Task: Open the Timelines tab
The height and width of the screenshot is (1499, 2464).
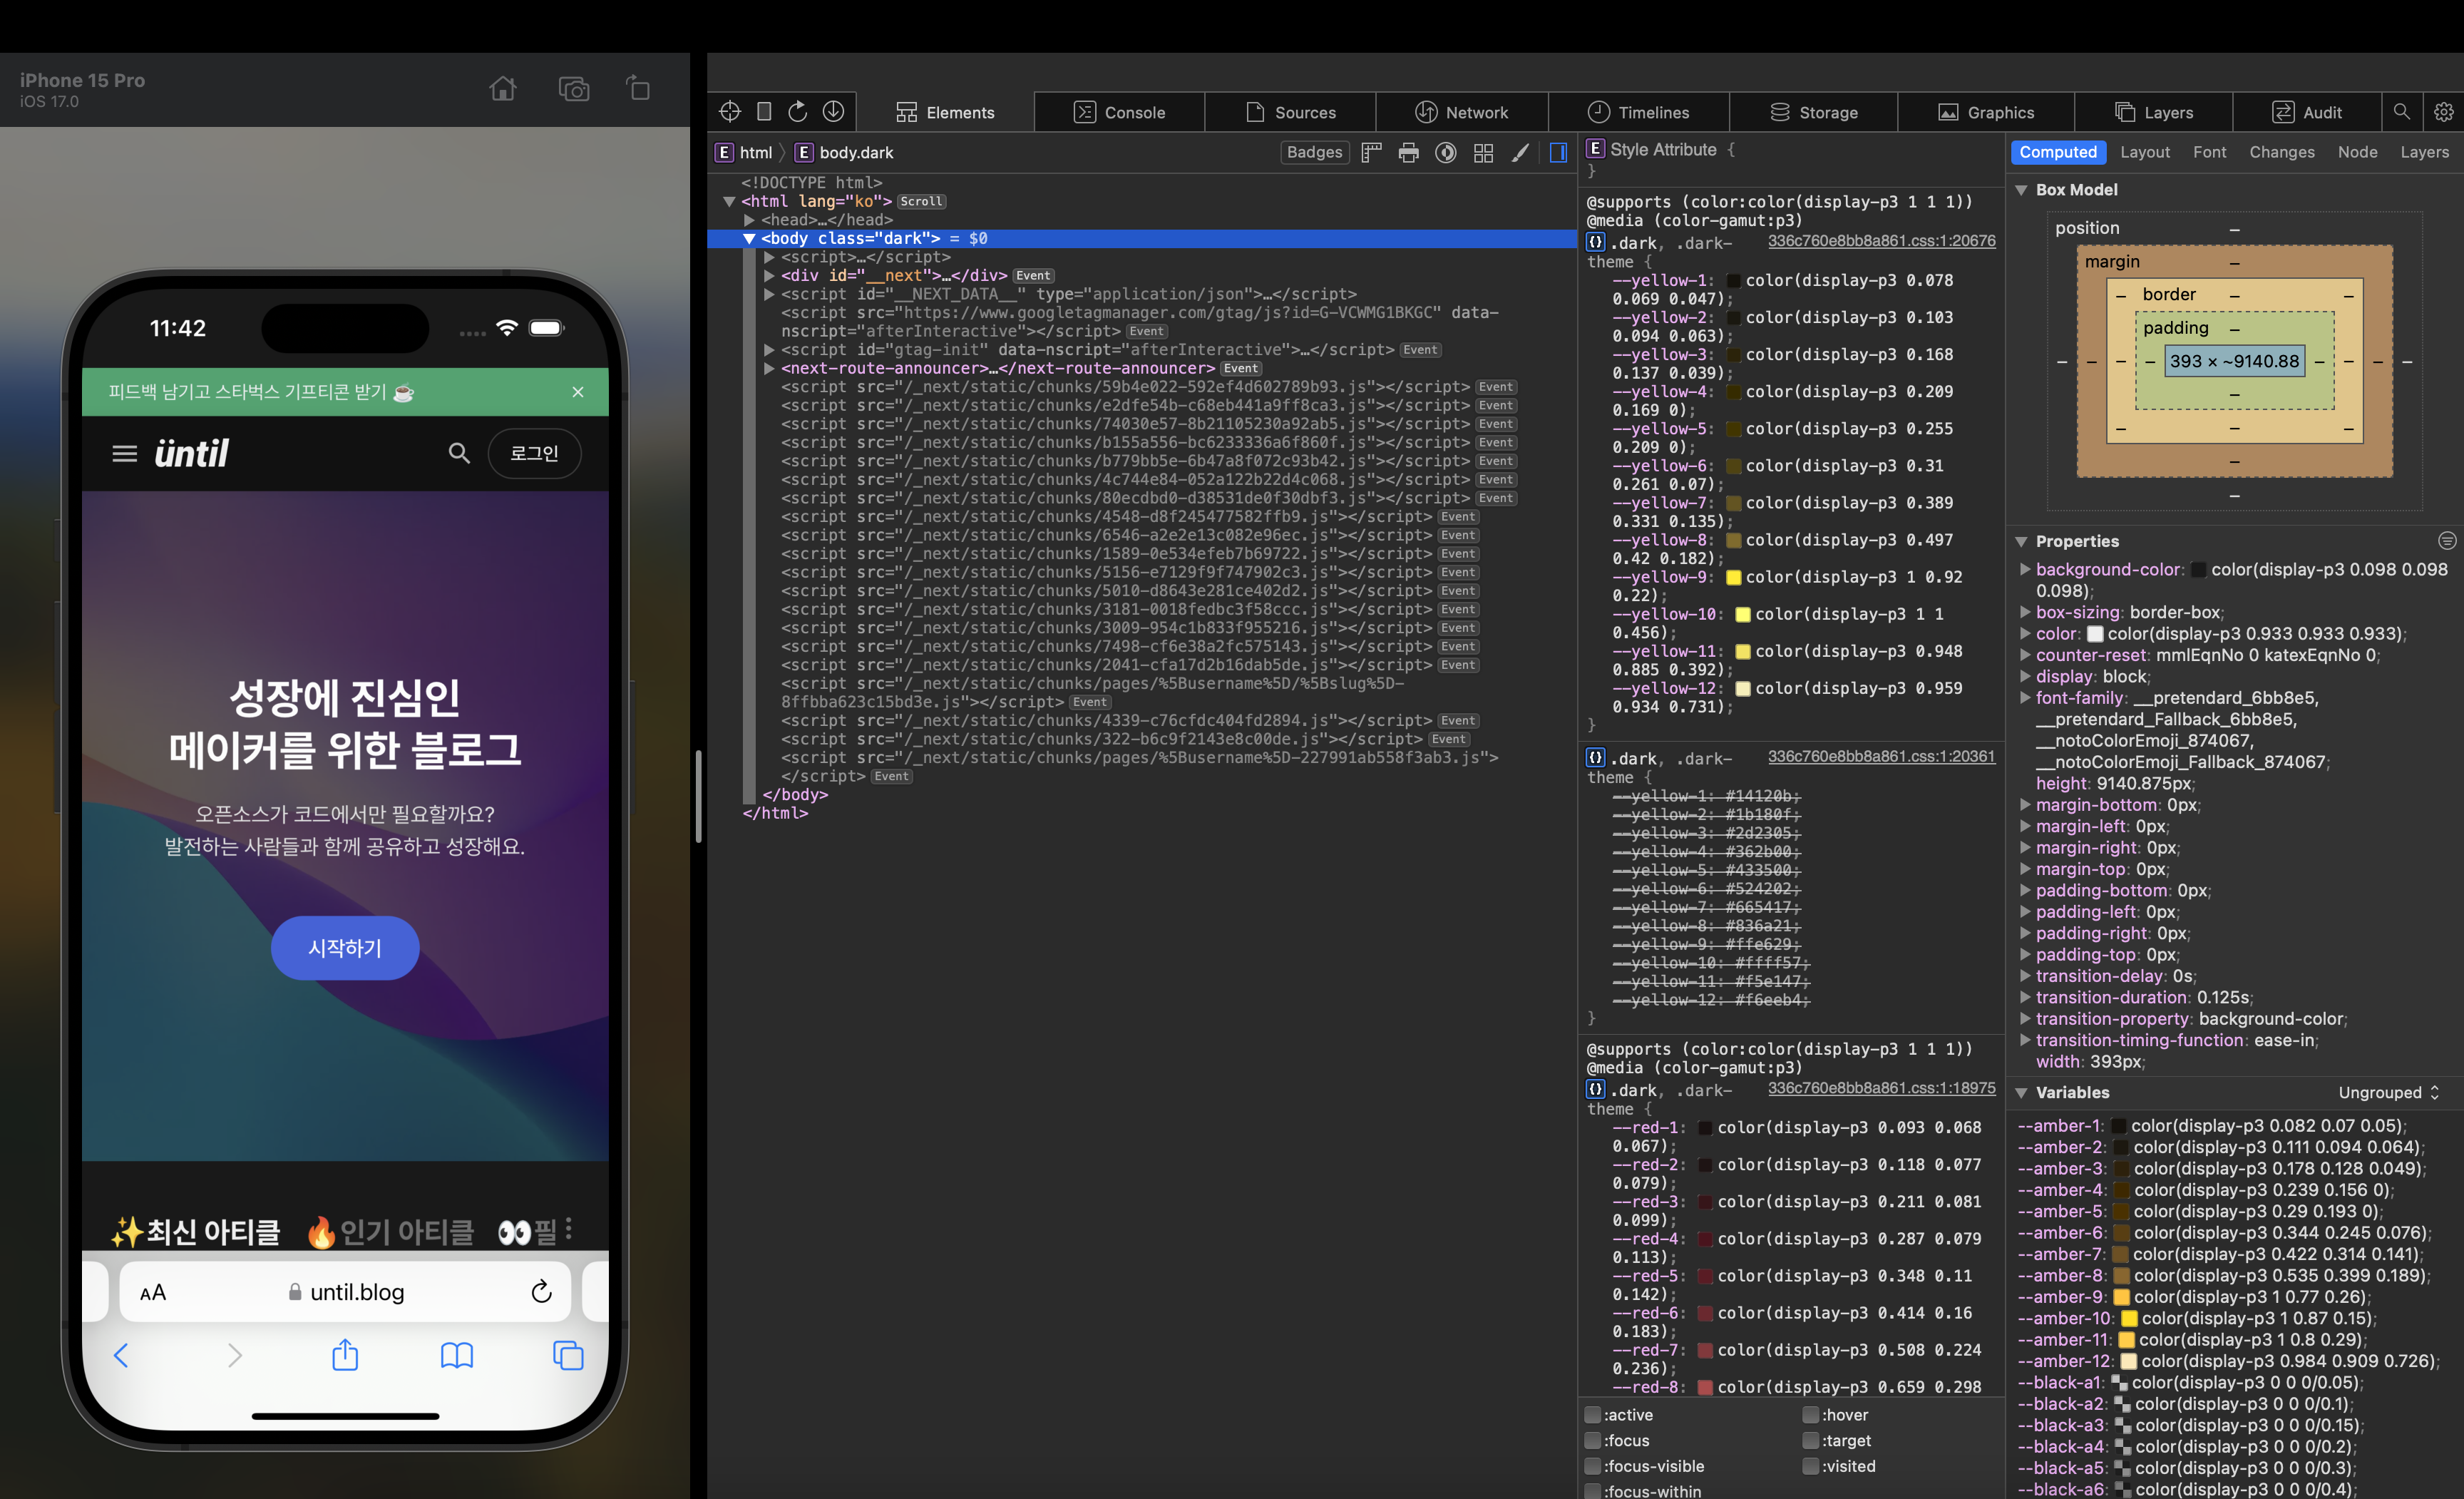Action: pos(1638,112)
